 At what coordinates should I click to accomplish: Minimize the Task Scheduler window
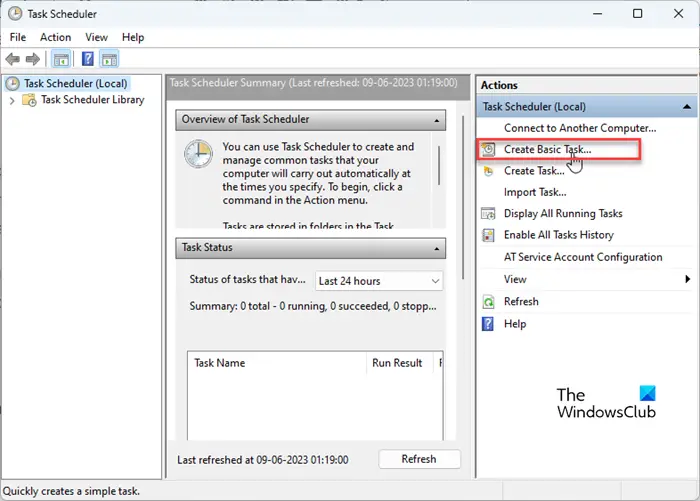(x=597, y=14)
